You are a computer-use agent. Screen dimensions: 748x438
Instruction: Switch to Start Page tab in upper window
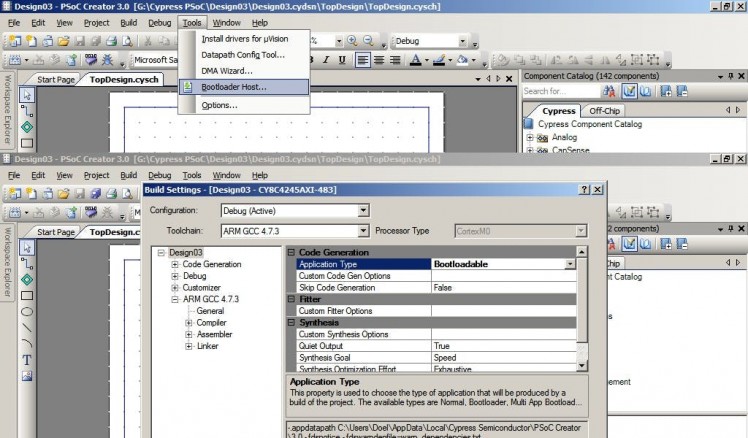pyautogui.click(x=55, y=80)
